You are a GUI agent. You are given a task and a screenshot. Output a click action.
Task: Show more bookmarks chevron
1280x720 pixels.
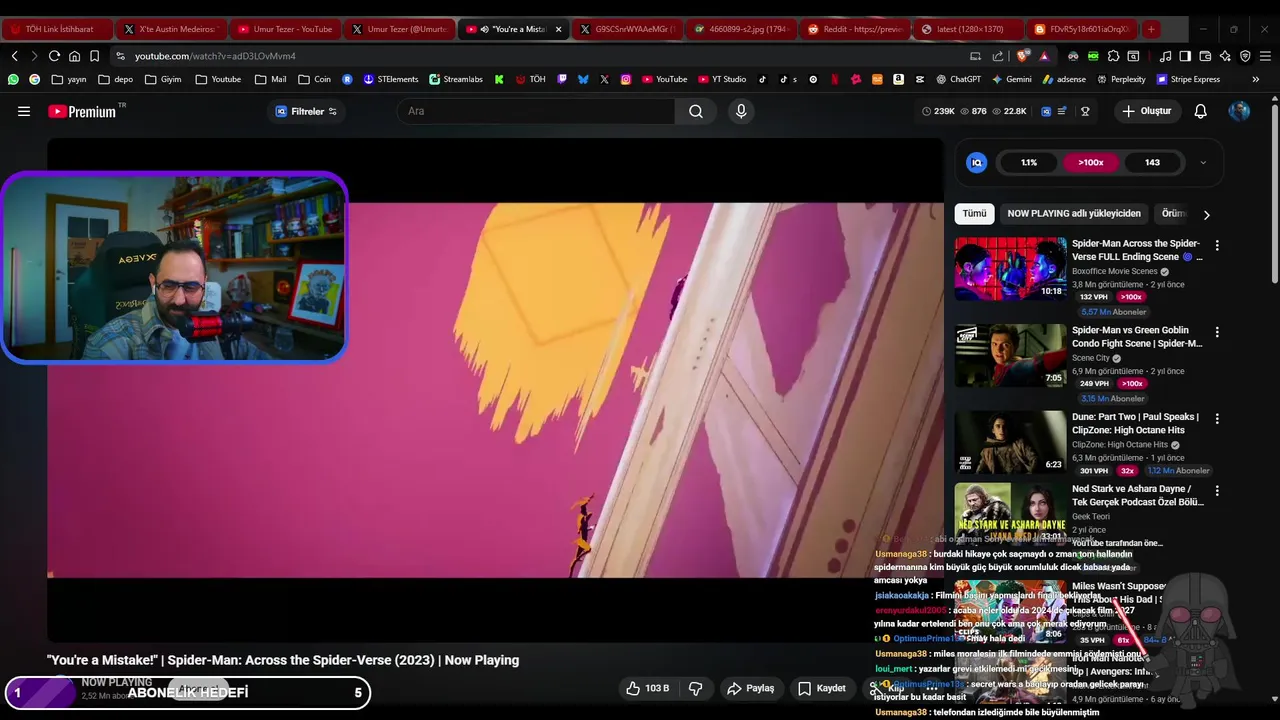pos(1256,79)
